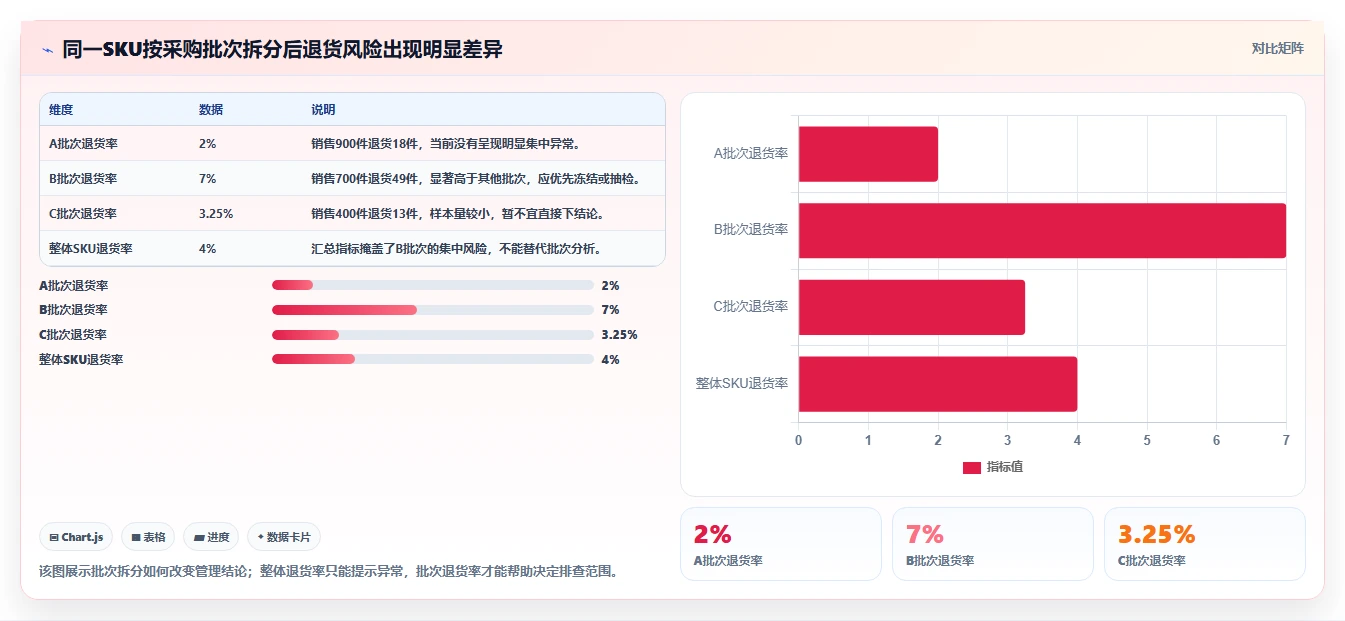Click the 整体SKU退货率 progress list label
The image size is (1345, 621).
(x=81, y=360)
